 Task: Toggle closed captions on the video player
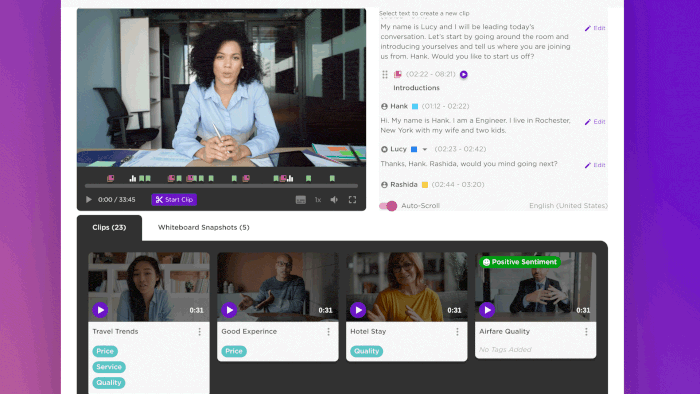(x=300, y=200)
